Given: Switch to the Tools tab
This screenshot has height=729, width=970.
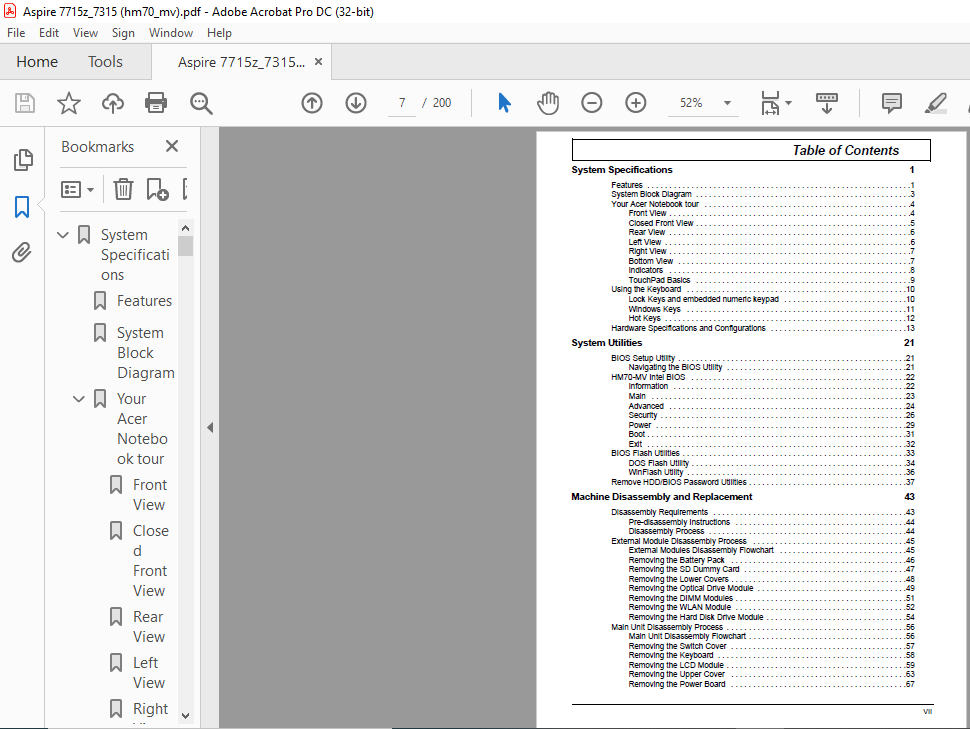Looking at the screenshot, I should pos(105,62).
